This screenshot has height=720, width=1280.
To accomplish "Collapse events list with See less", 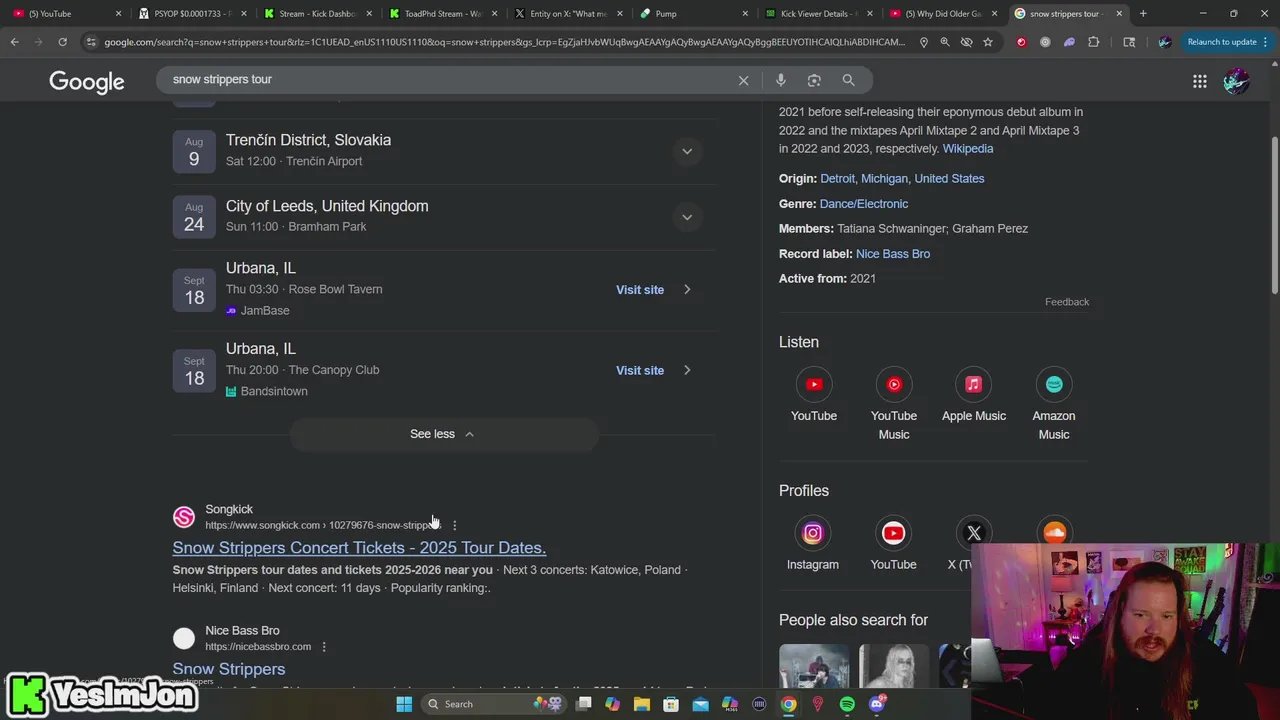I will point(443,434).
